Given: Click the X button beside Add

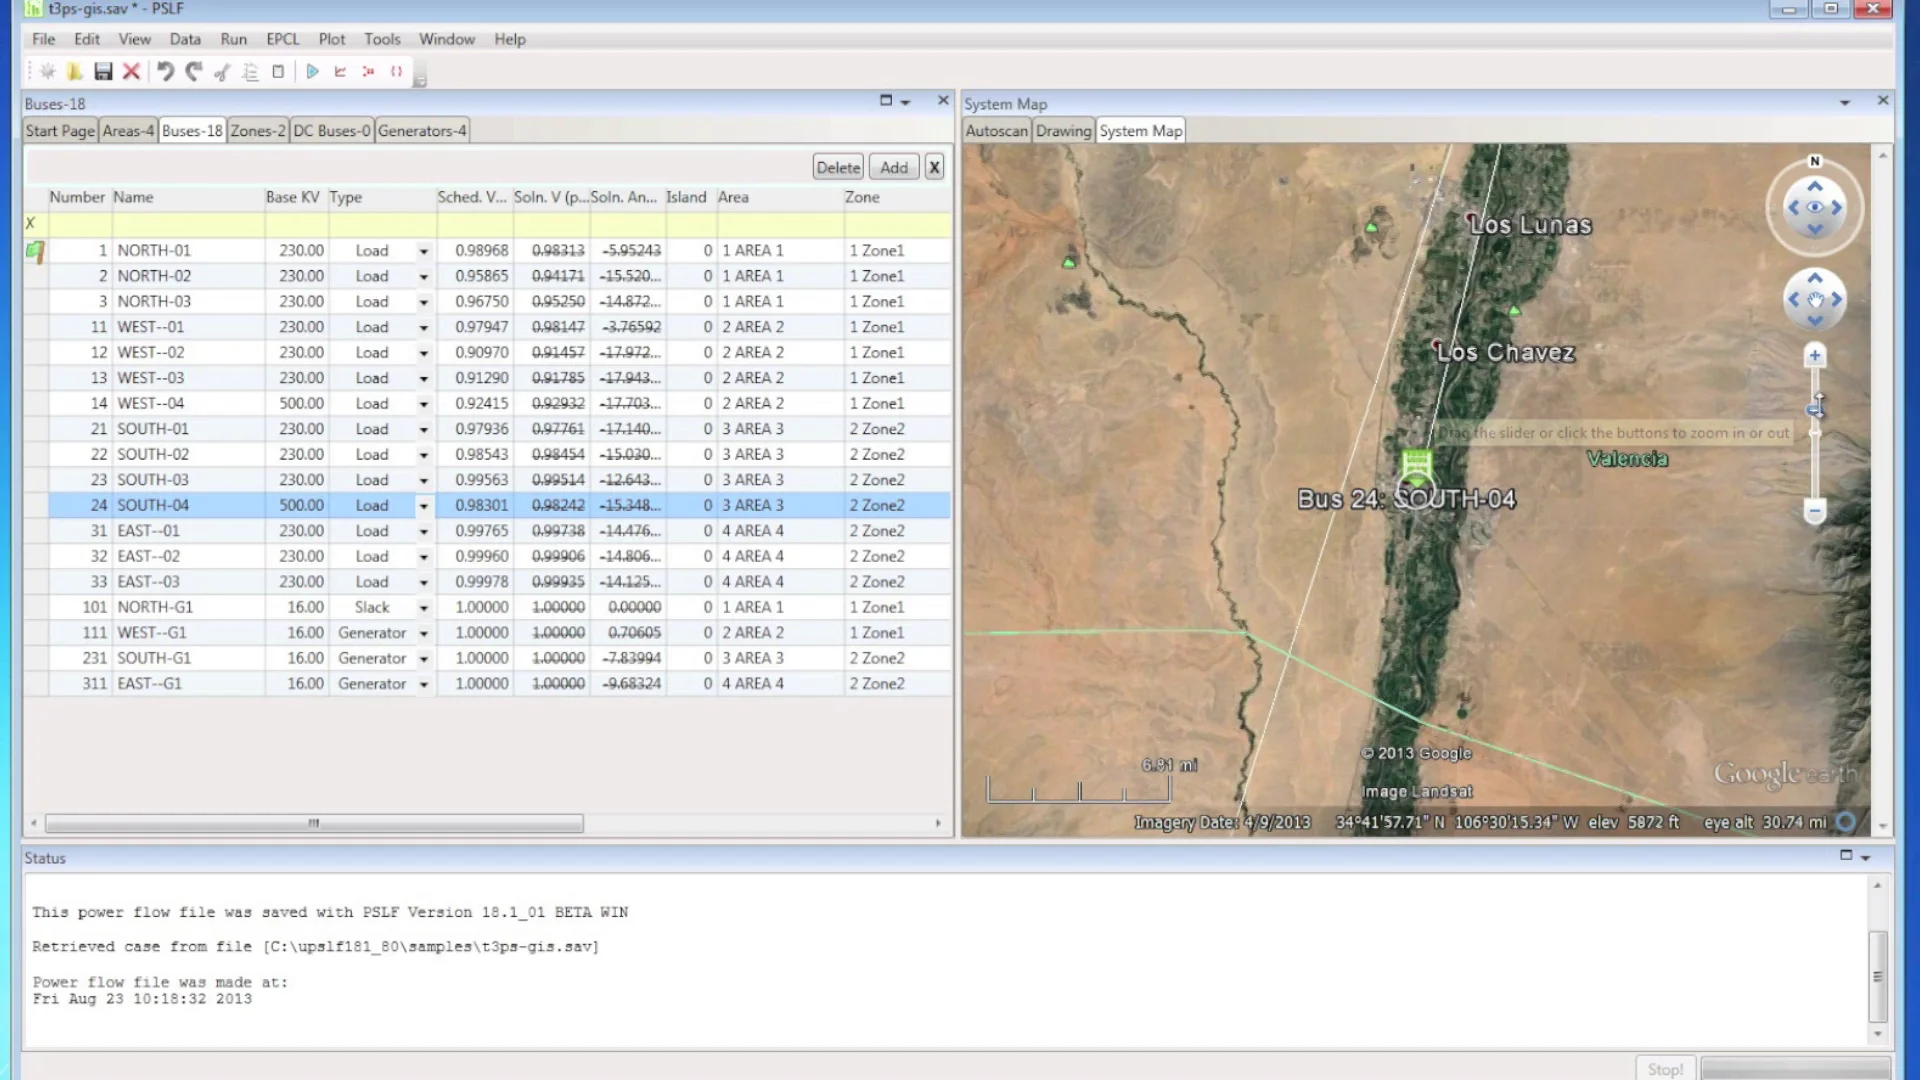Looking at the screenshot, I should coord(934,167).
